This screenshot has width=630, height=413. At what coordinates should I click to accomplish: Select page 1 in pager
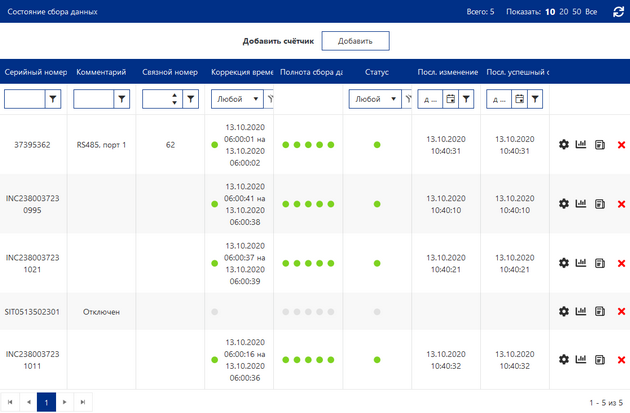[x=46, y=402]
